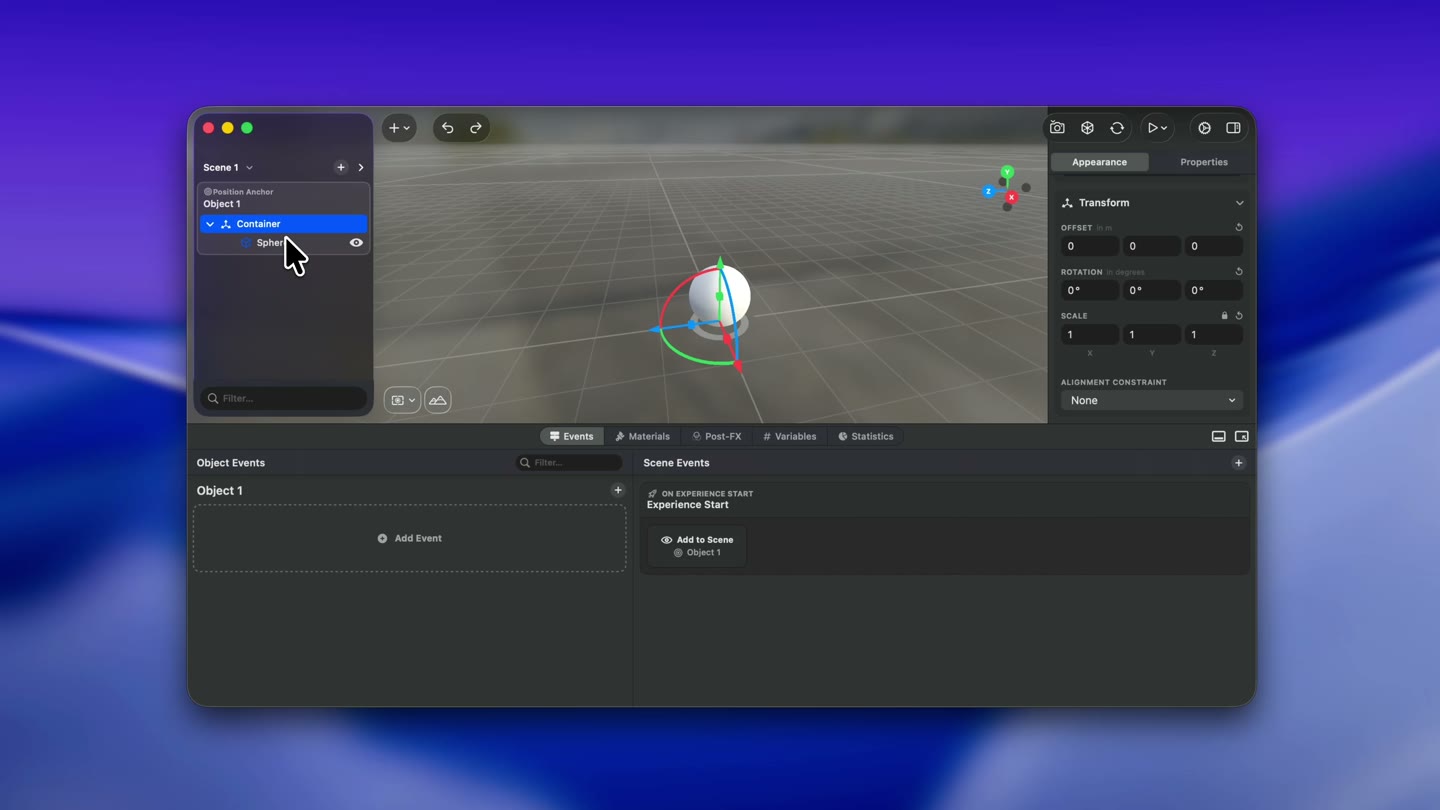The width and height of the screenshot is (1440, 810).
Task: Open the play preview dropdown
Action: pyautogui.click(x=1157, y=128)
